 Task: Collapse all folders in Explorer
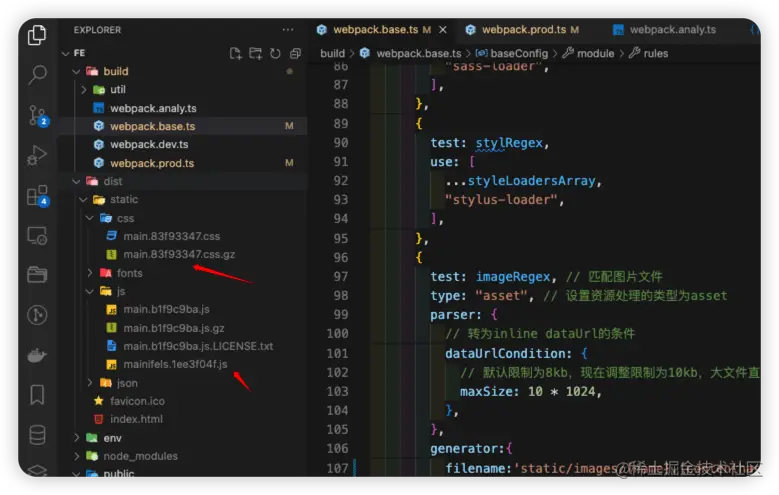[296, 53]
